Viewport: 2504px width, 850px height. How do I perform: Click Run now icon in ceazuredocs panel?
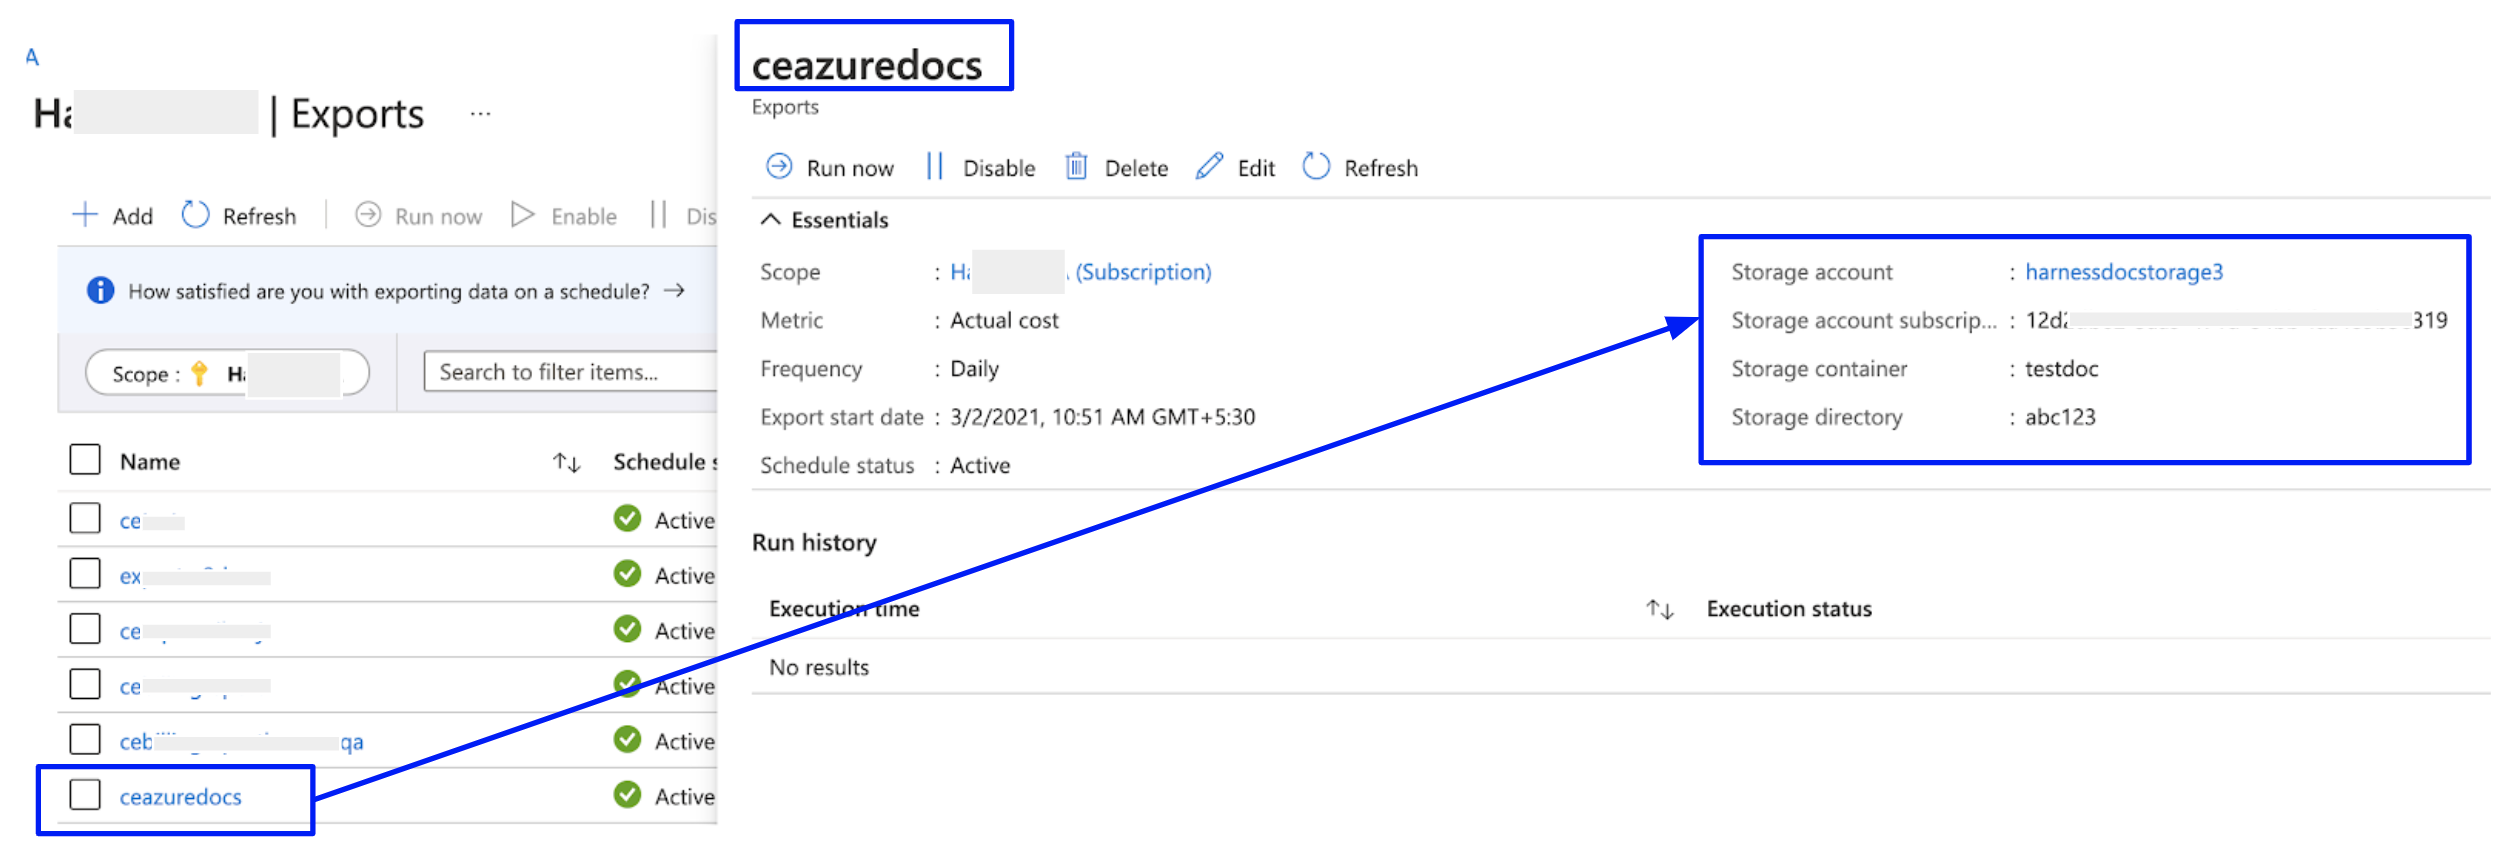pyautogui.click(x=779, y=167)
